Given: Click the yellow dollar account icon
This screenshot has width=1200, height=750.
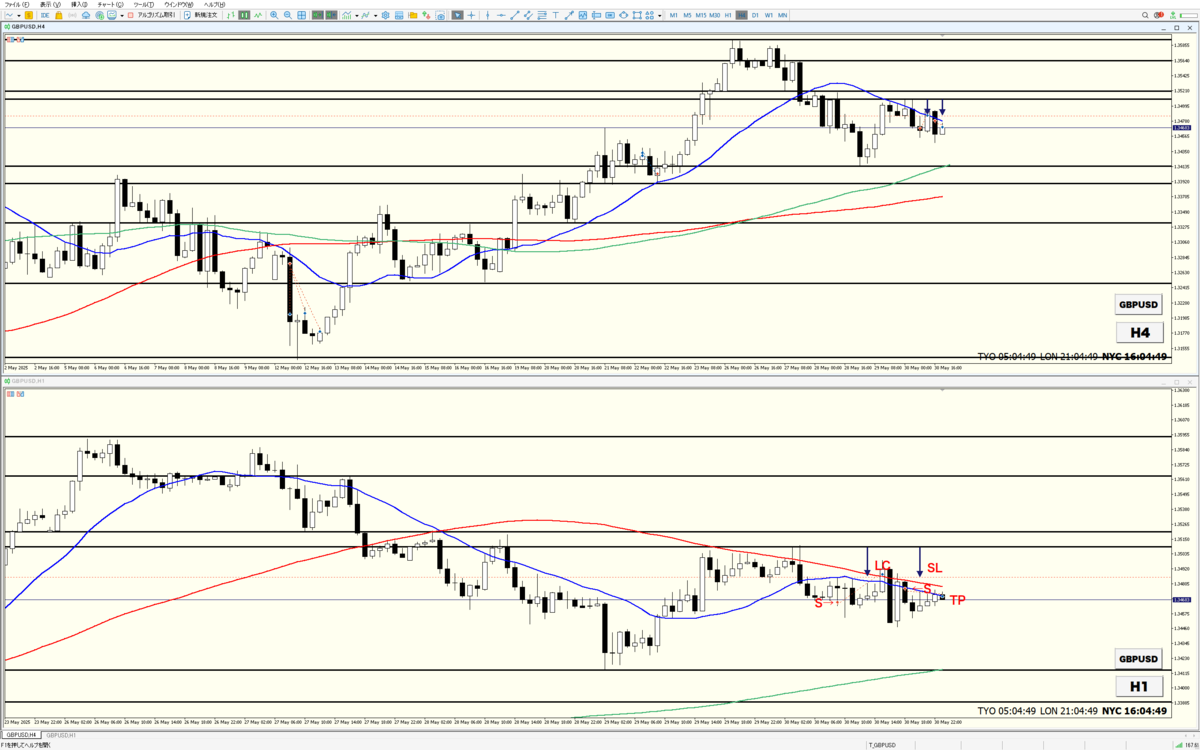Looking at the screenshot, I should coord(29,15).
